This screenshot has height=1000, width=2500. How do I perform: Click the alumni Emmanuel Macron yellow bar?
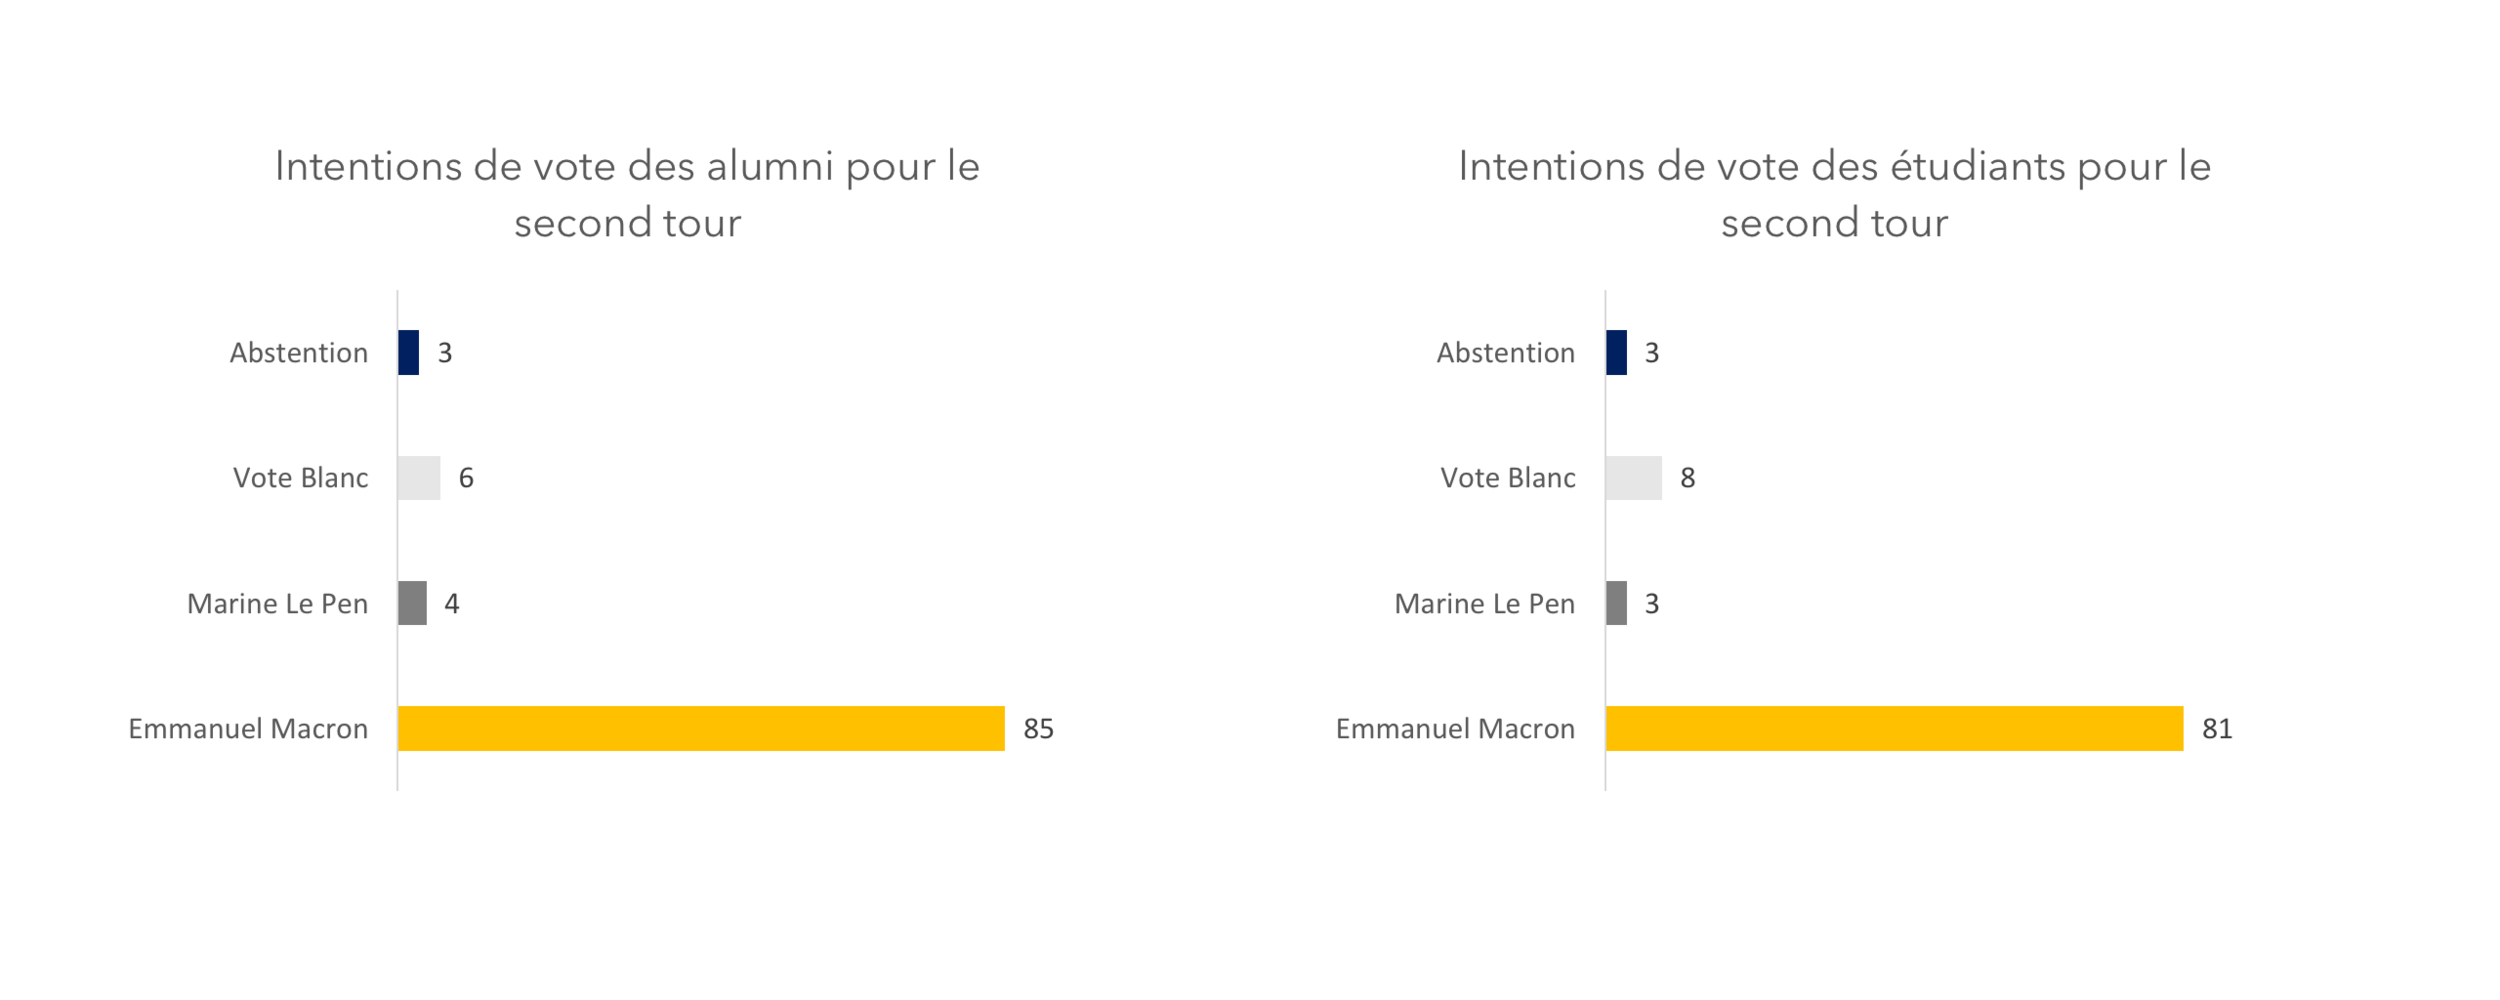pyautogui.click(x=701, y=728)
